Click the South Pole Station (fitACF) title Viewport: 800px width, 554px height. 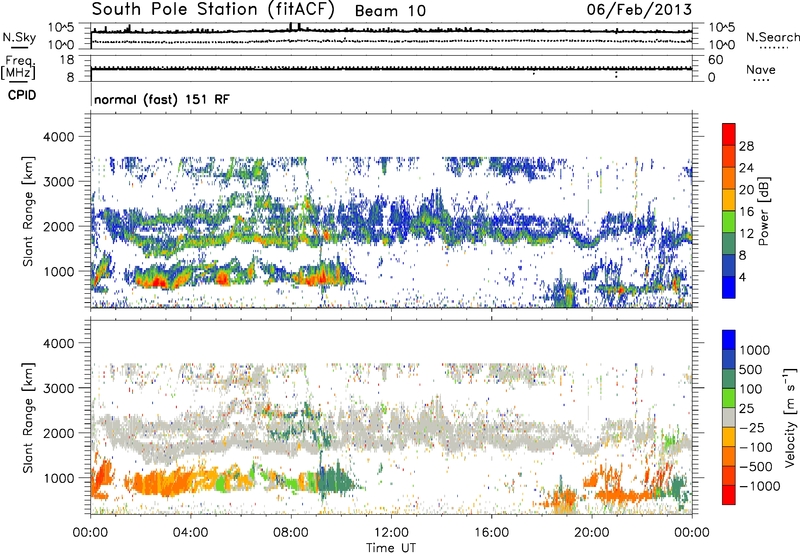click(x=213, y=10)
